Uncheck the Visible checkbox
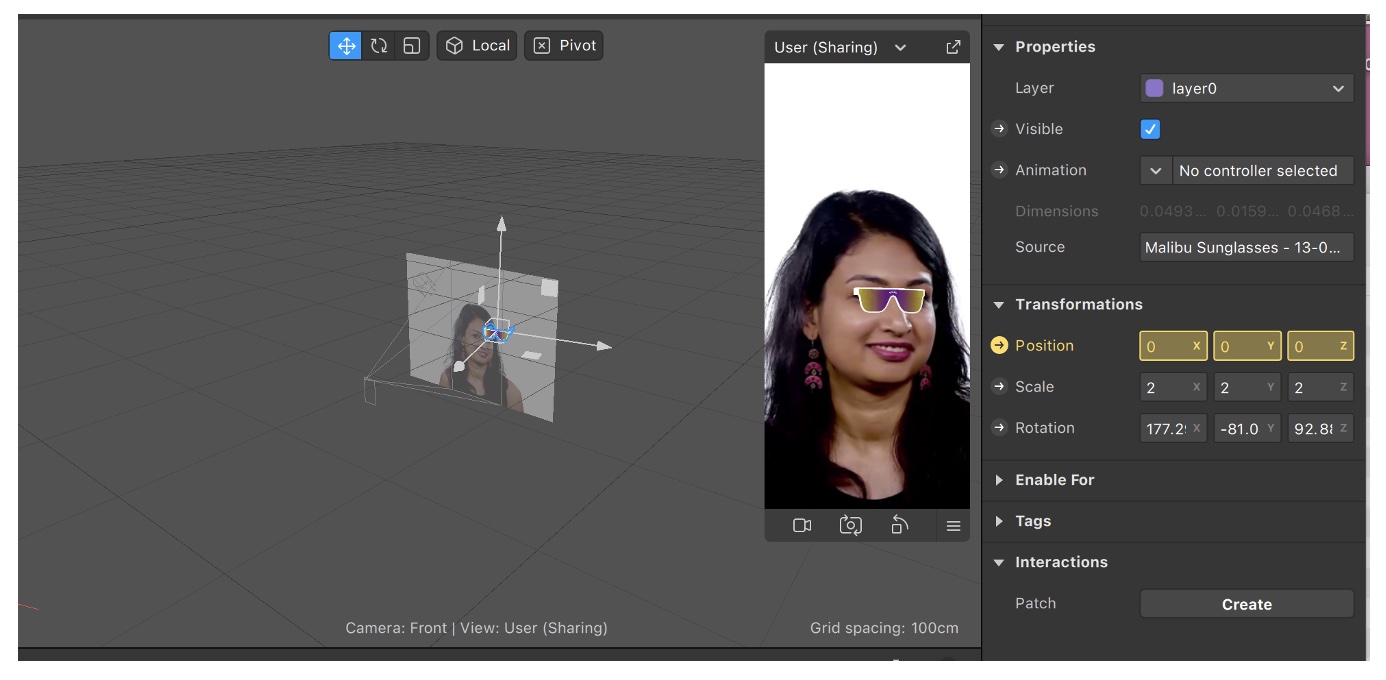The height and width of the screenshot is (680, 1386). 1150,129
